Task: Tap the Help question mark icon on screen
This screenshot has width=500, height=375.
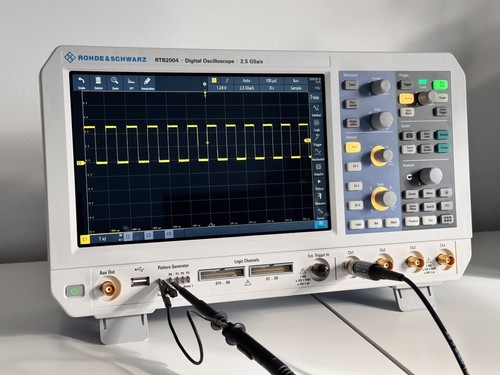Action: pyautogui.click(x=314, y=98)
